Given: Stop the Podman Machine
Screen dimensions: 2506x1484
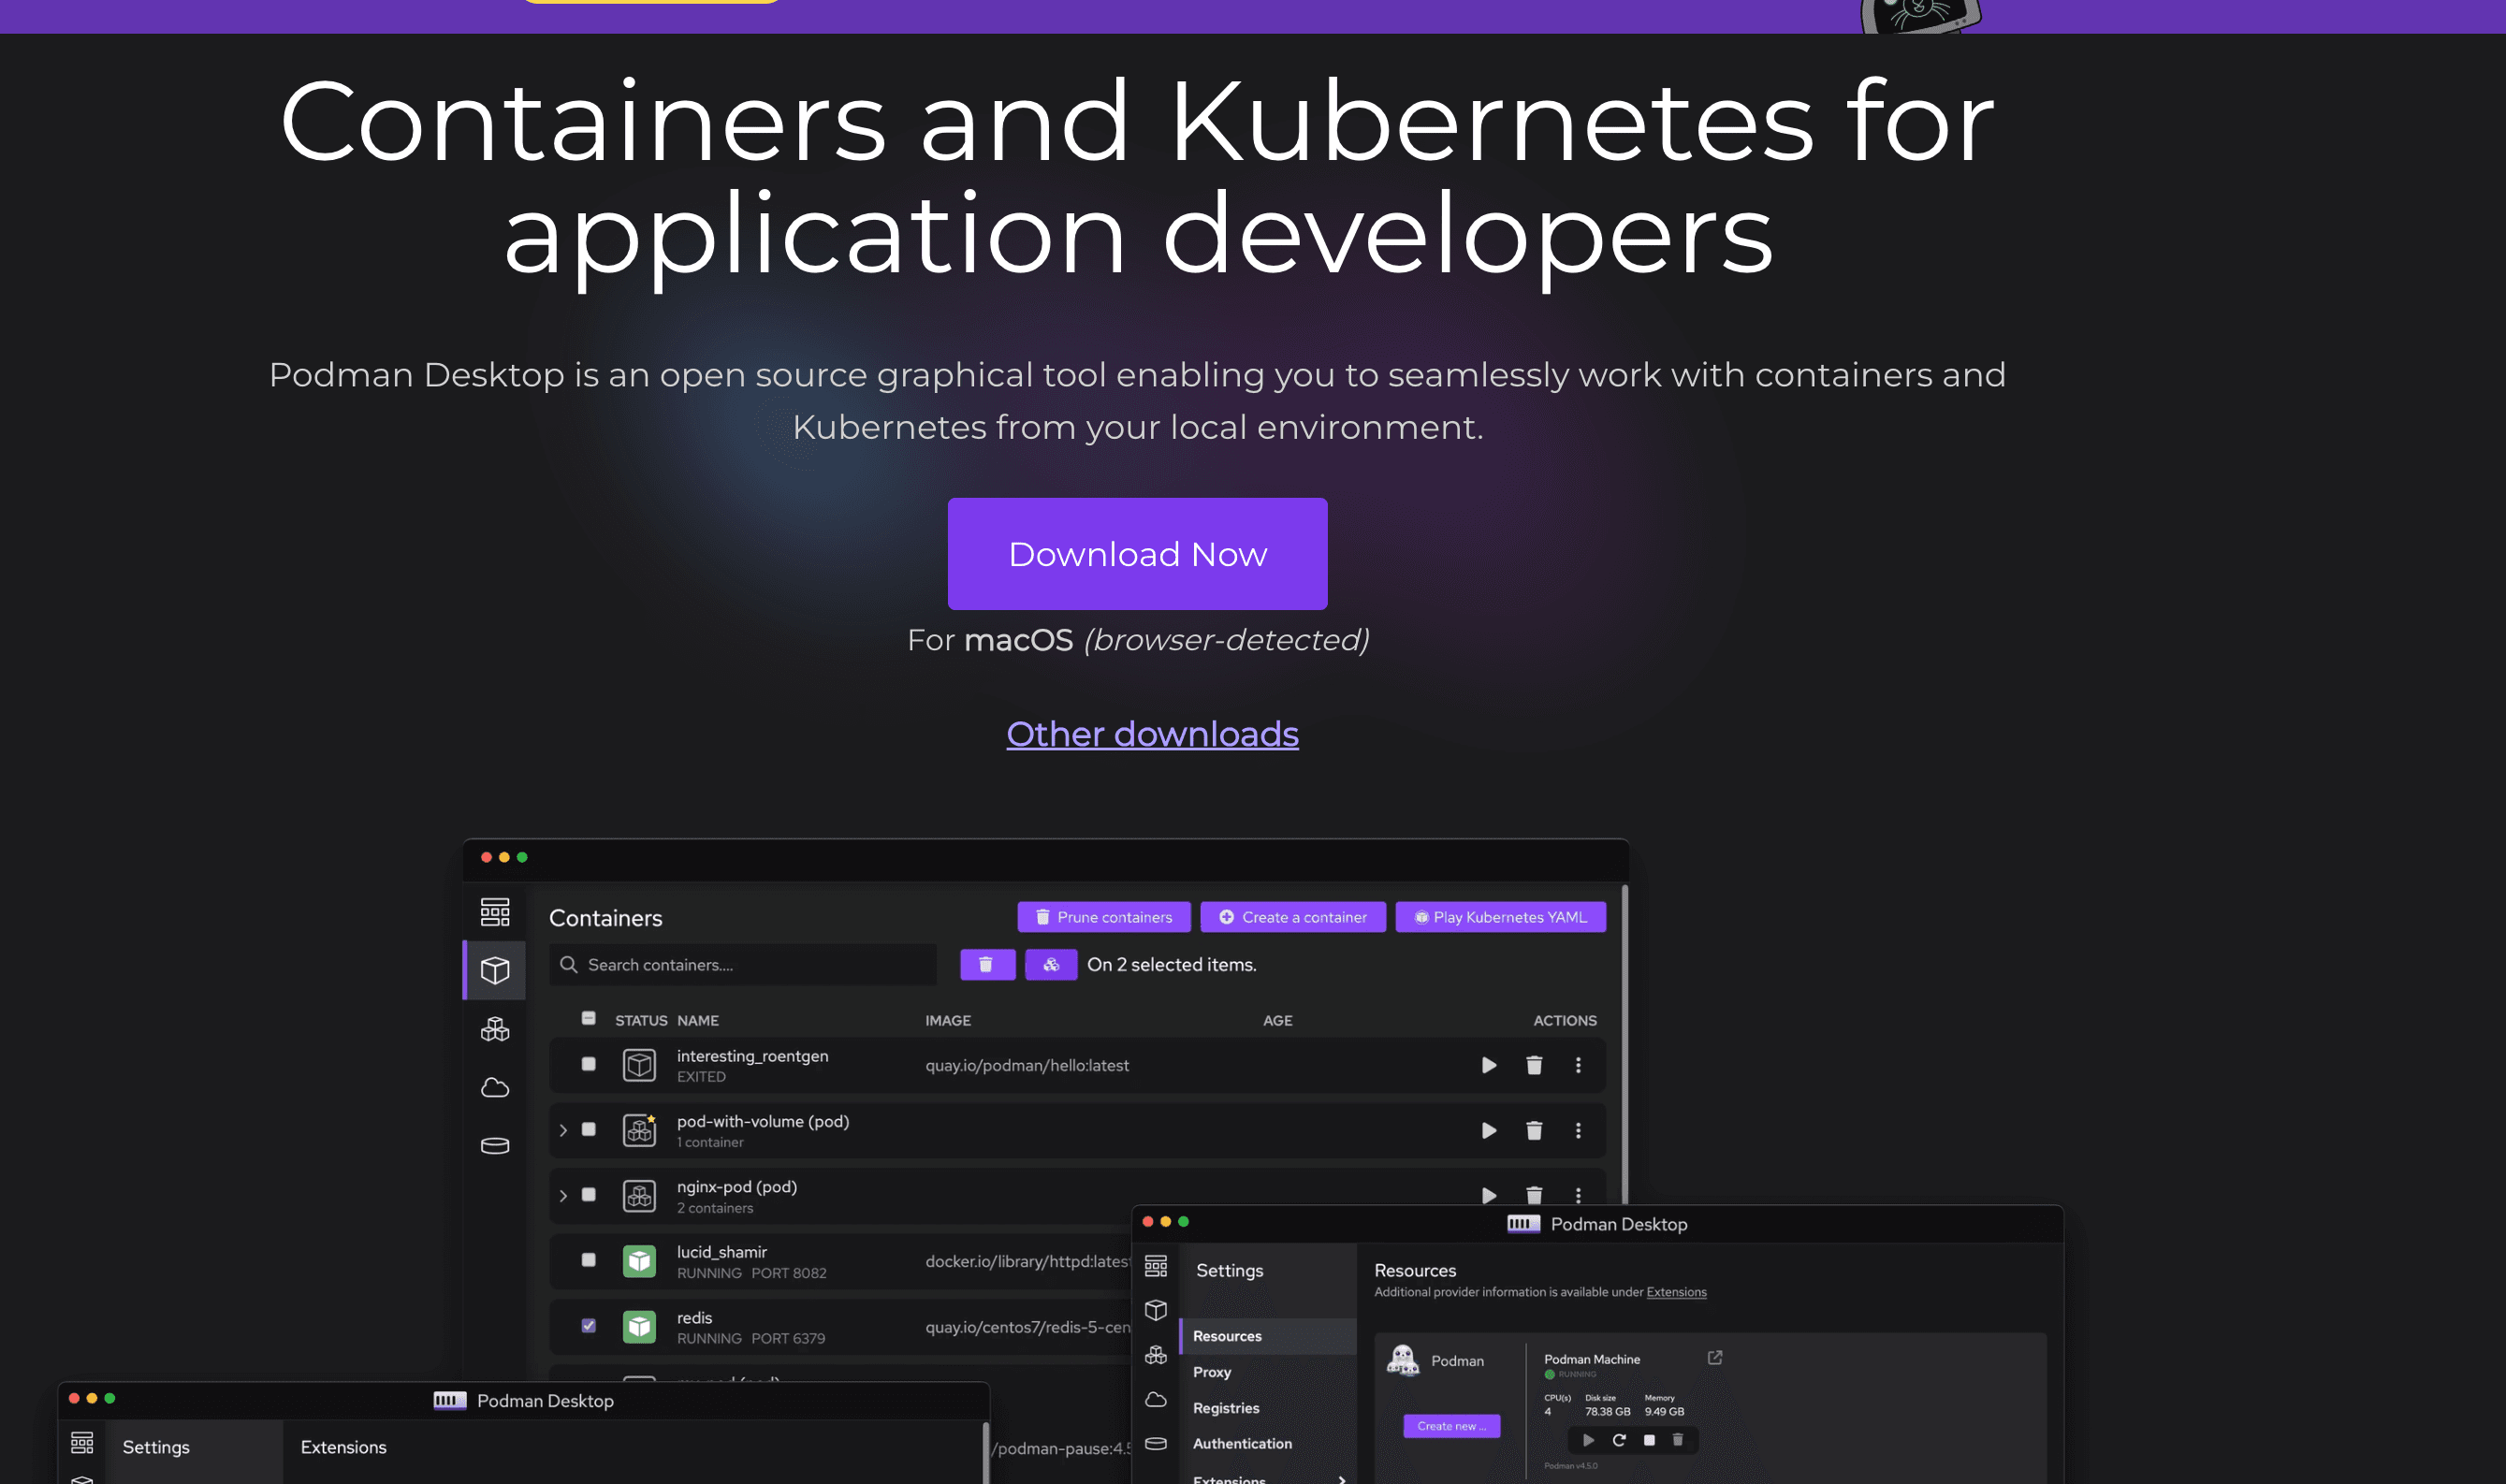Looking at the screenshot, I should click(x=1649, y=1440).
